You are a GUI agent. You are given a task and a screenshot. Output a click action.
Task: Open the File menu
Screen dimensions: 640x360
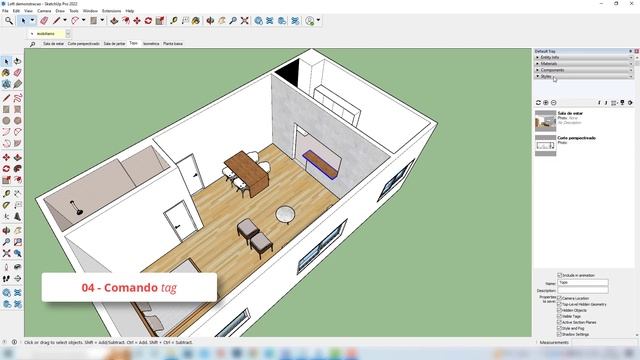coord(5,11)
